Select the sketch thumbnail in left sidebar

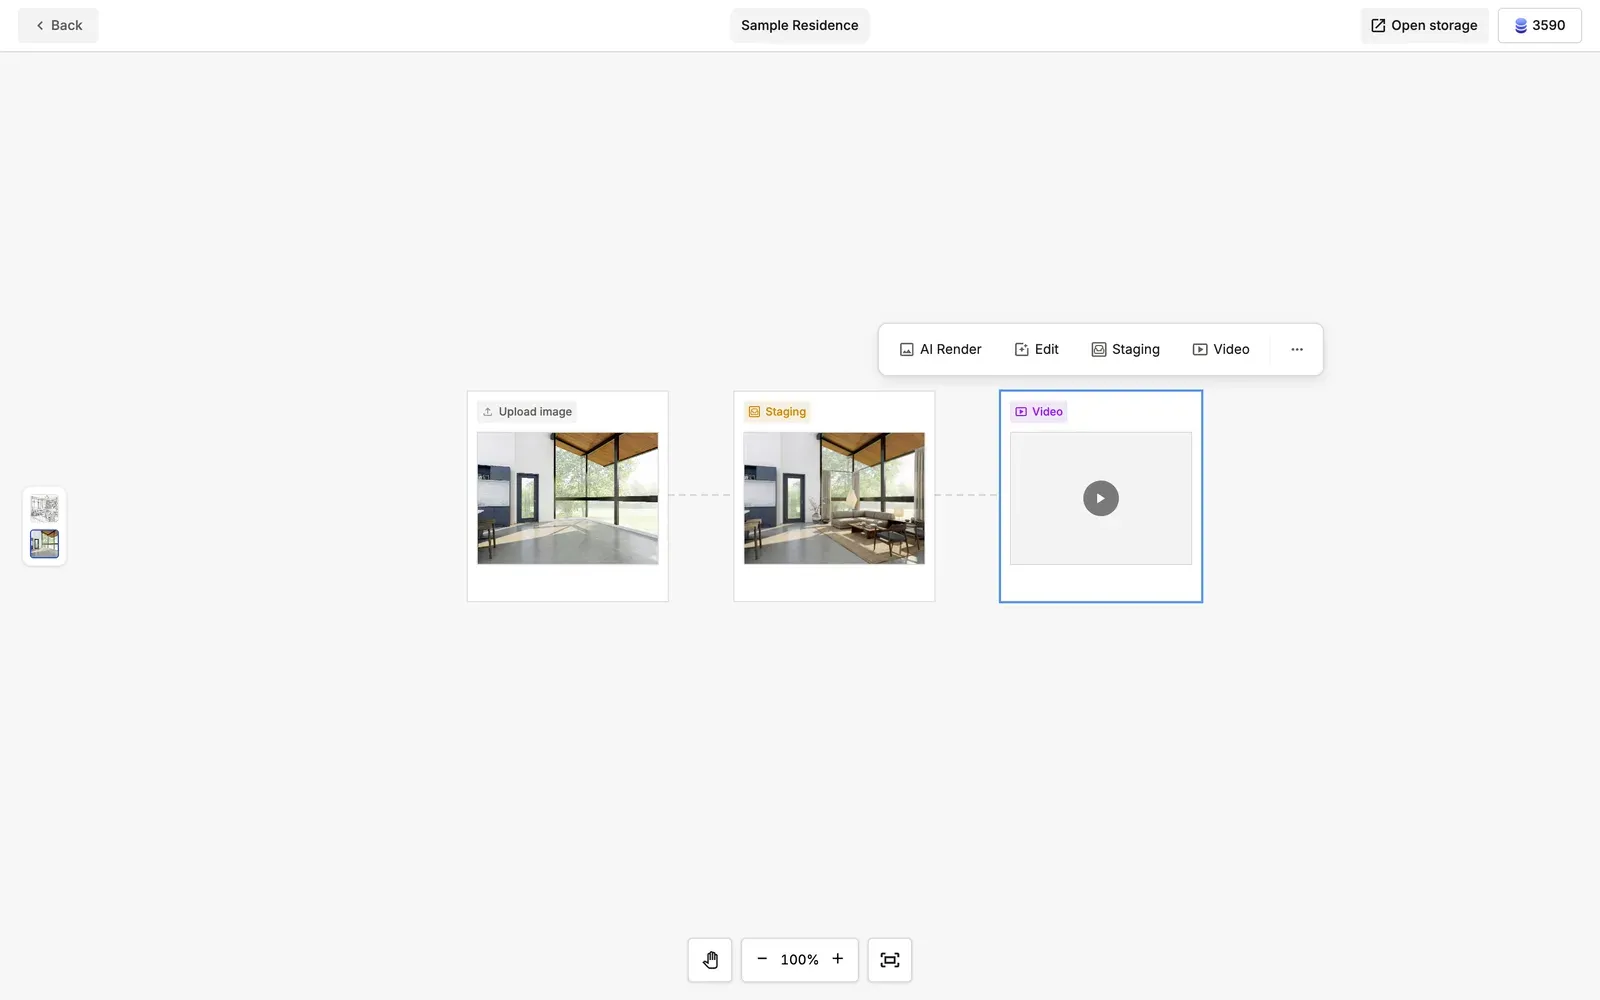[44, 508]
